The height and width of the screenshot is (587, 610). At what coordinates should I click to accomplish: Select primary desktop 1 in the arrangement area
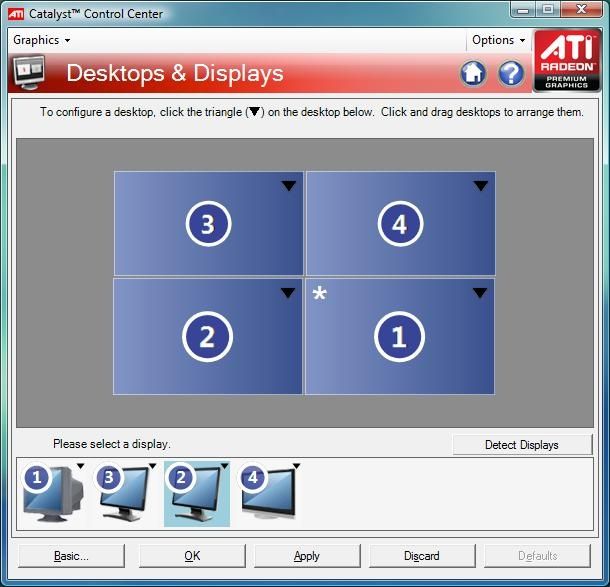point(400,336)
